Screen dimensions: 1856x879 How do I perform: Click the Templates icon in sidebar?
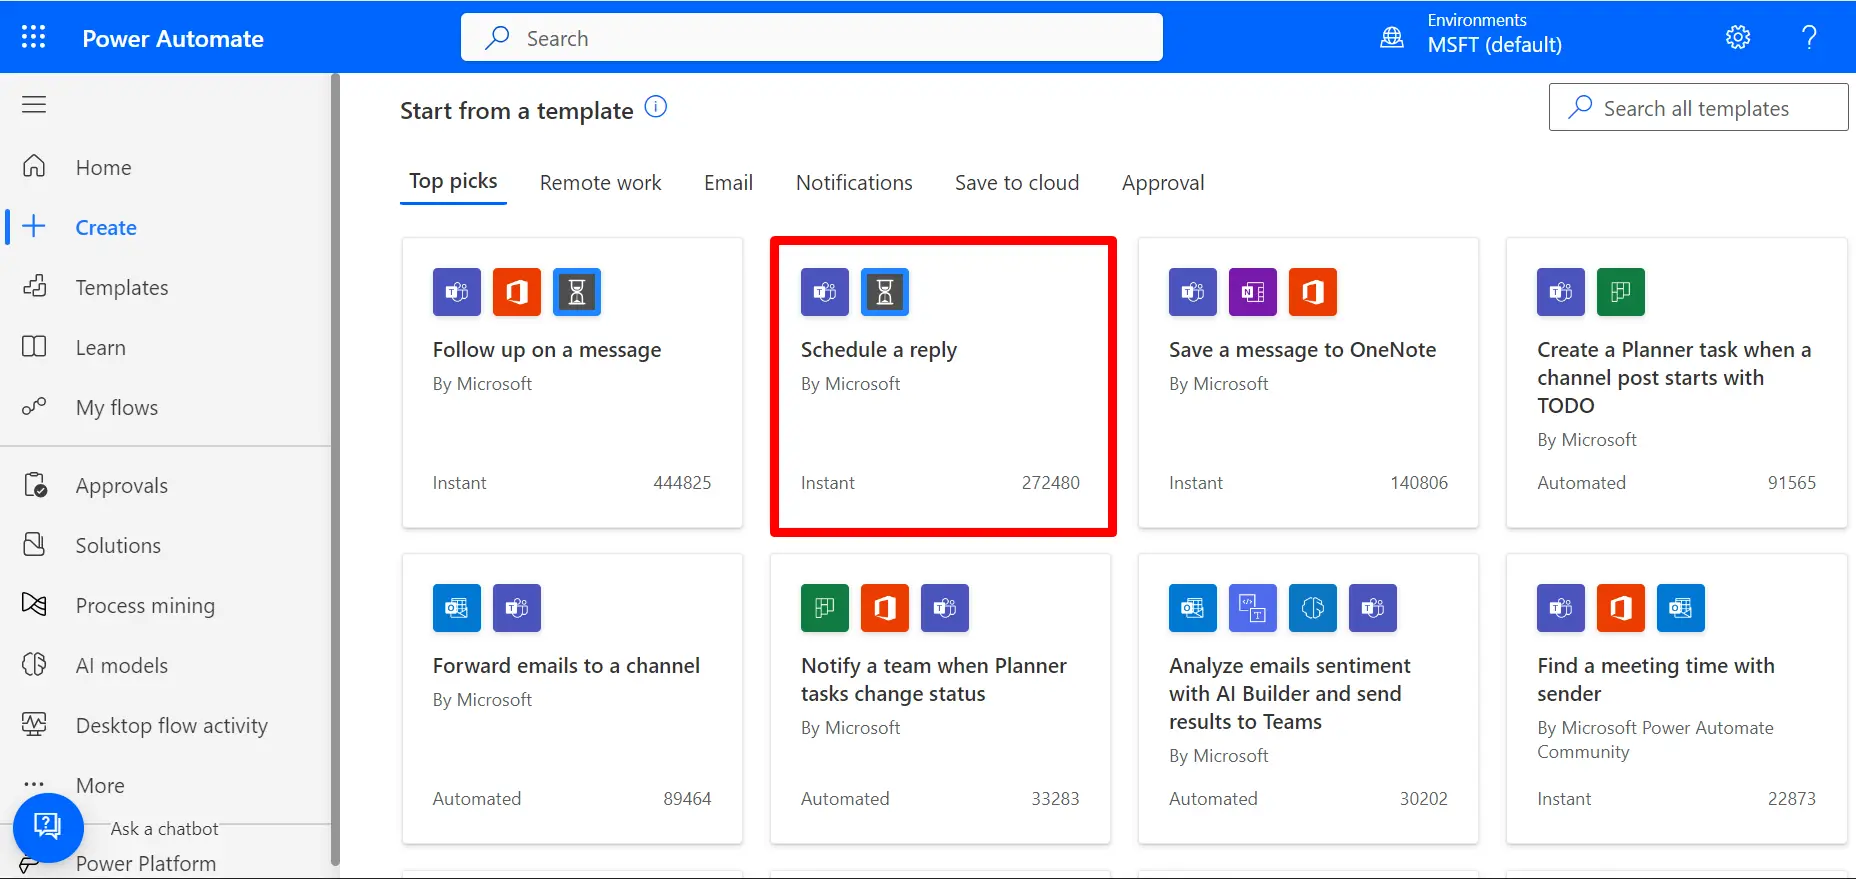[34, 287]
